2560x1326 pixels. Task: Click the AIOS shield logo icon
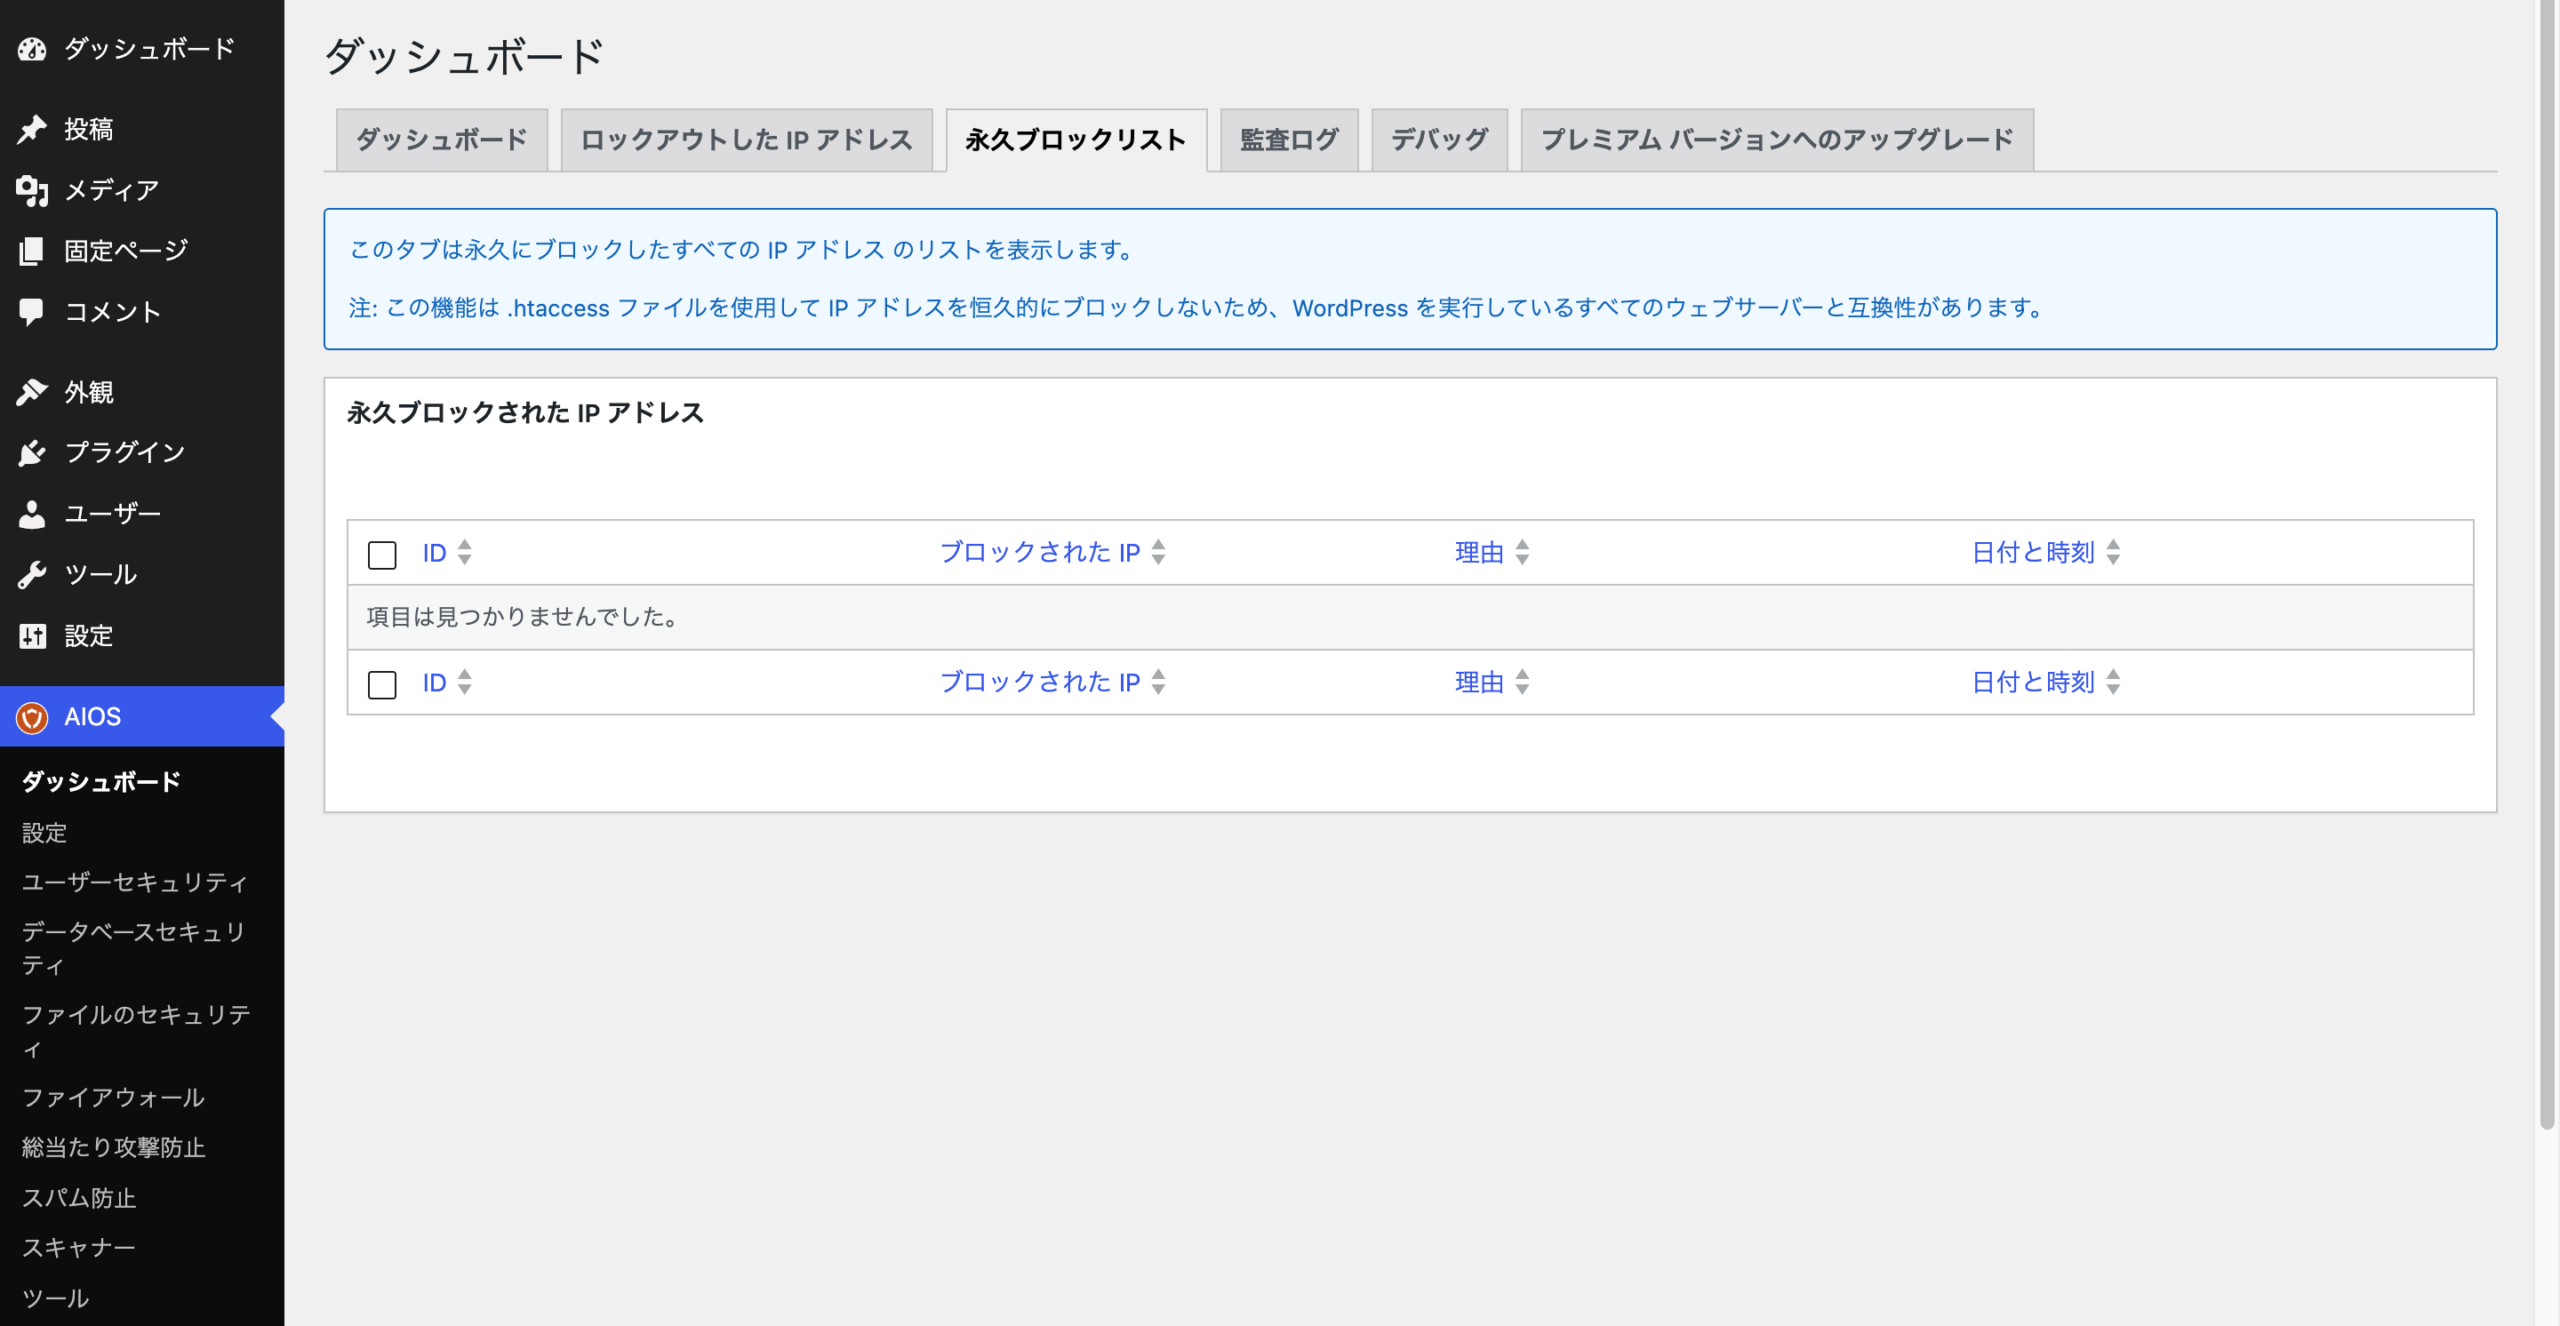[x=32, y=717]
